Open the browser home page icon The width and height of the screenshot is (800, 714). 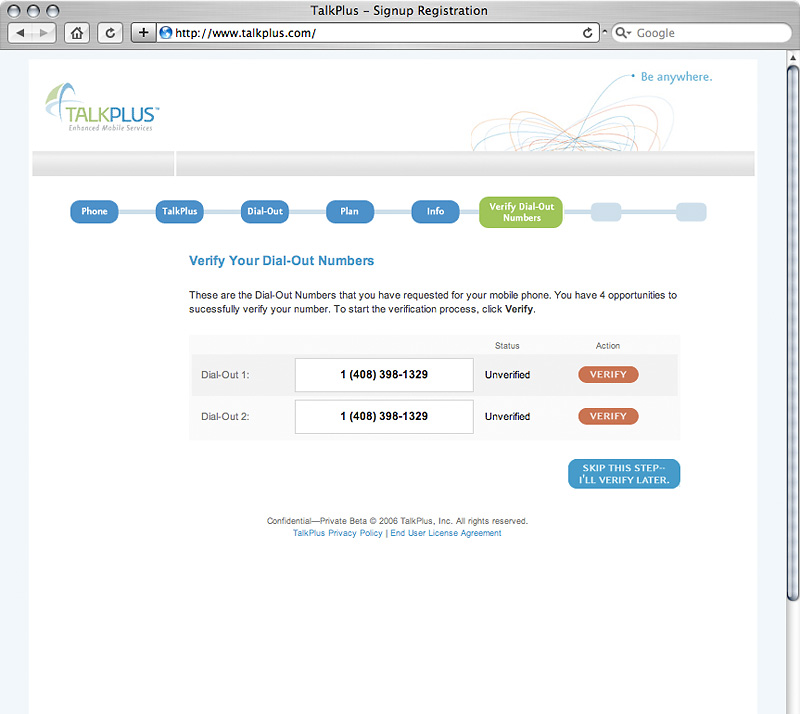point(77,33)
